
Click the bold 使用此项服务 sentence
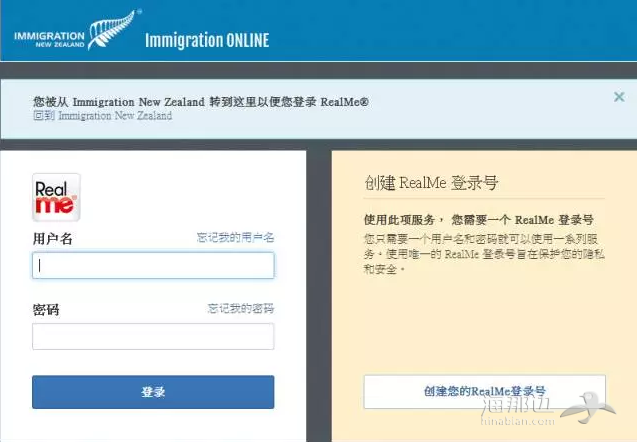click(x=479, y=220)
